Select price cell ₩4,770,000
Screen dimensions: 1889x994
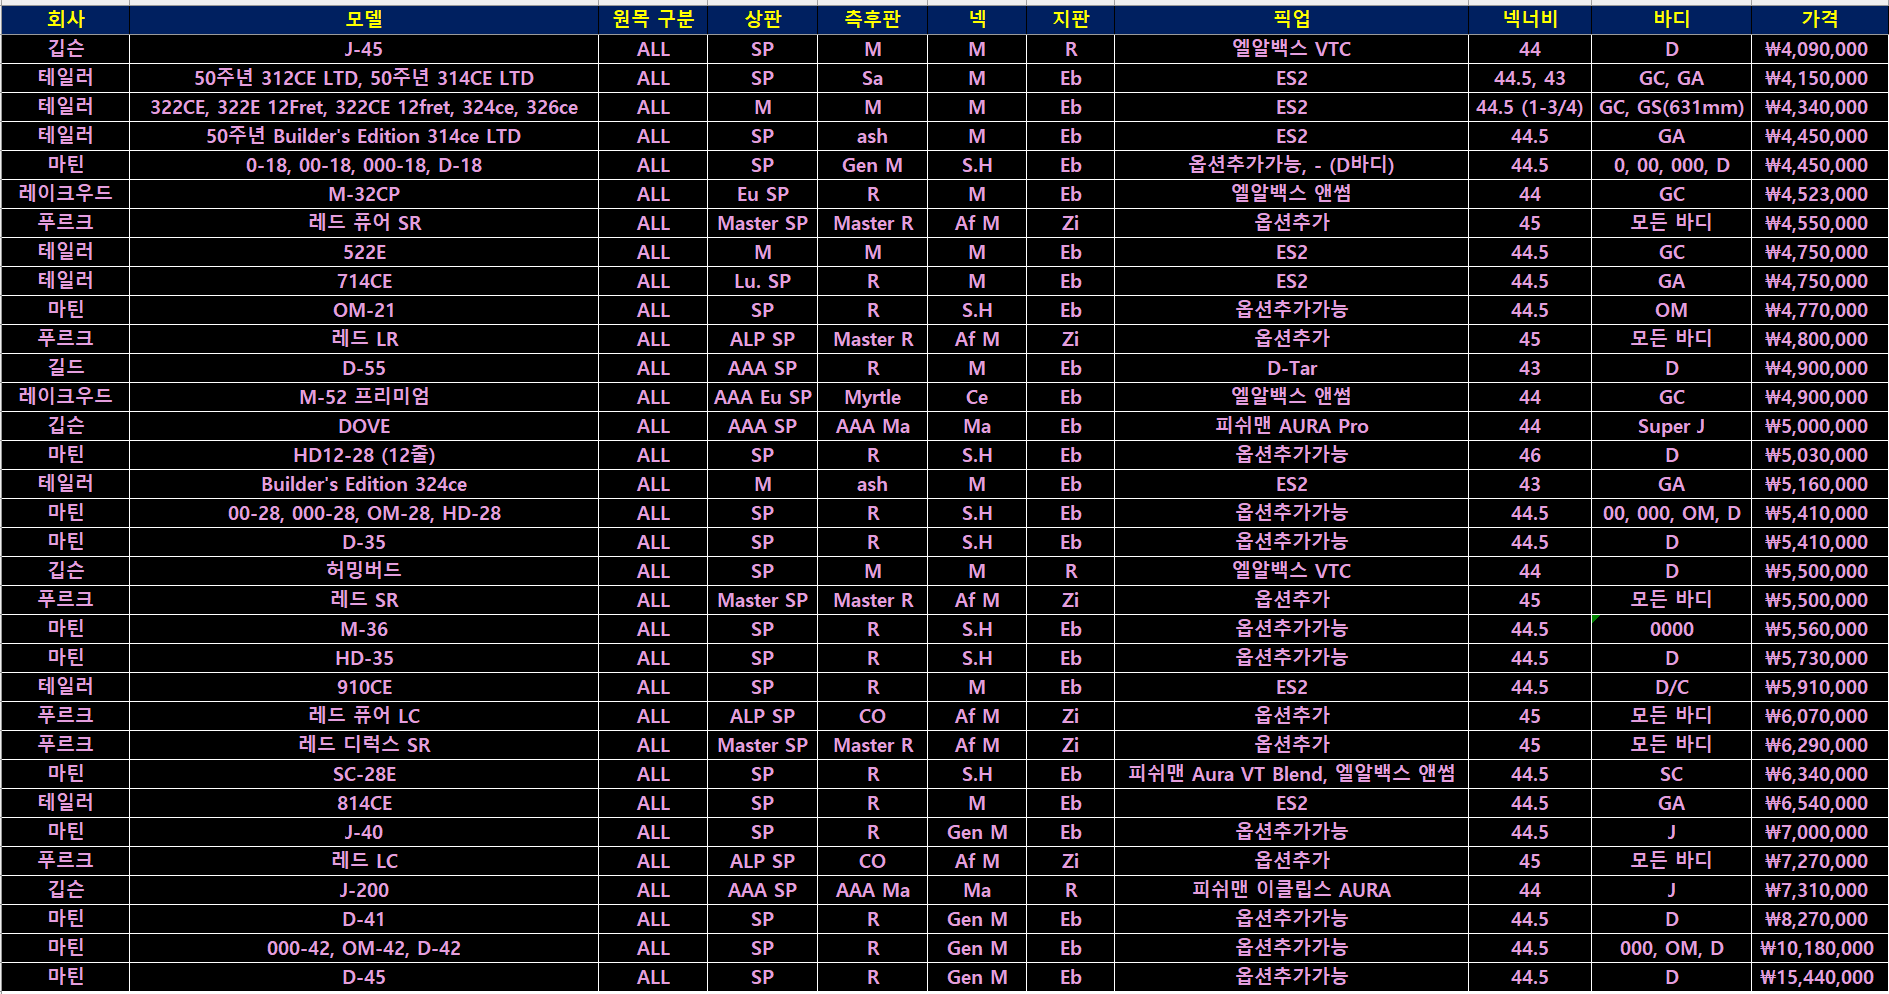pos(1819,310)
